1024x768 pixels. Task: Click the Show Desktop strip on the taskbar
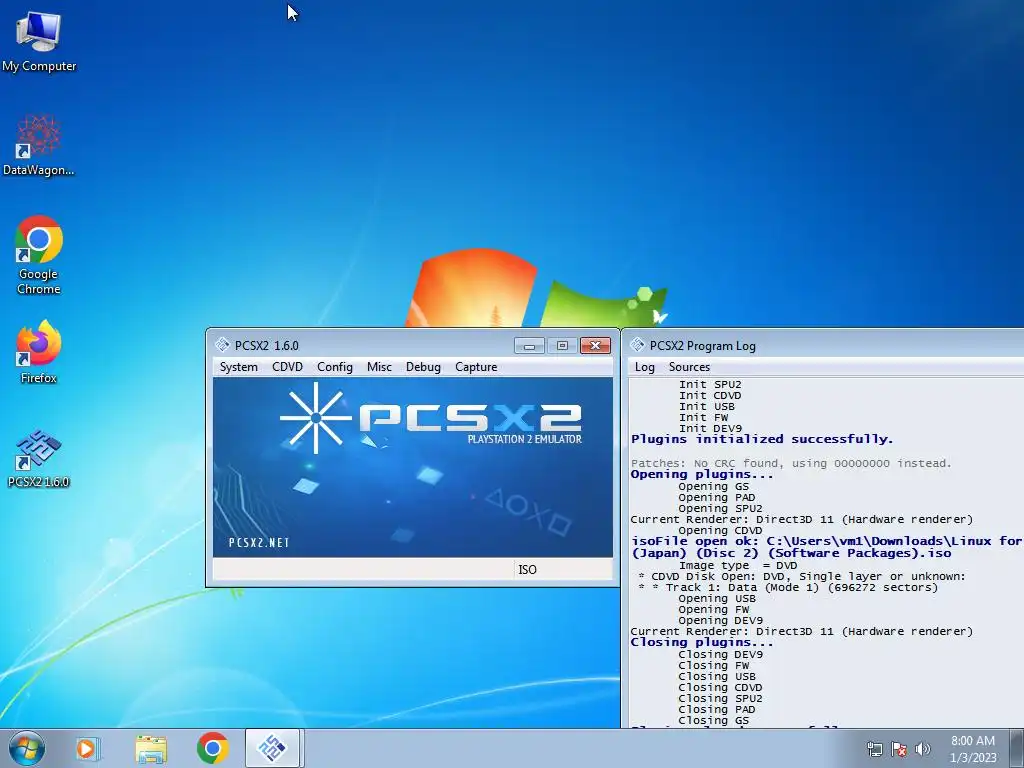coord(1016,748)
